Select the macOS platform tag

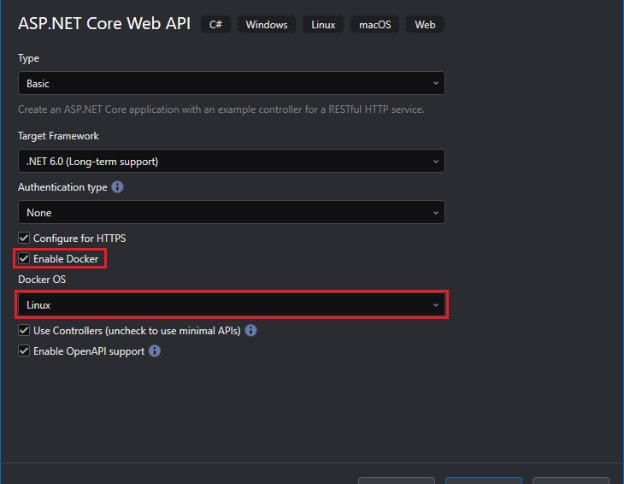(373, 25)
